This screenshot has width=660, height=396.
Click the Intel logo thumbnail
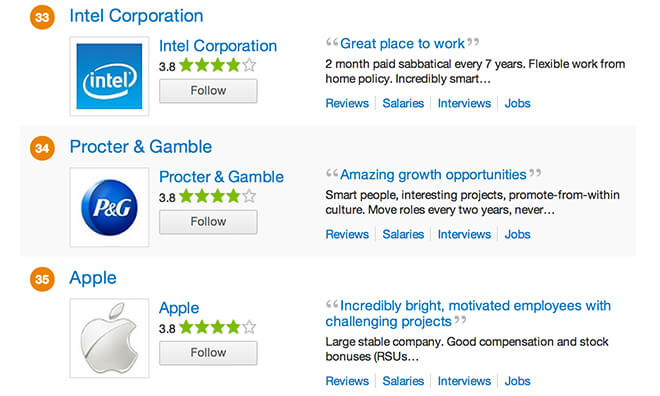[x=109, y=76]
